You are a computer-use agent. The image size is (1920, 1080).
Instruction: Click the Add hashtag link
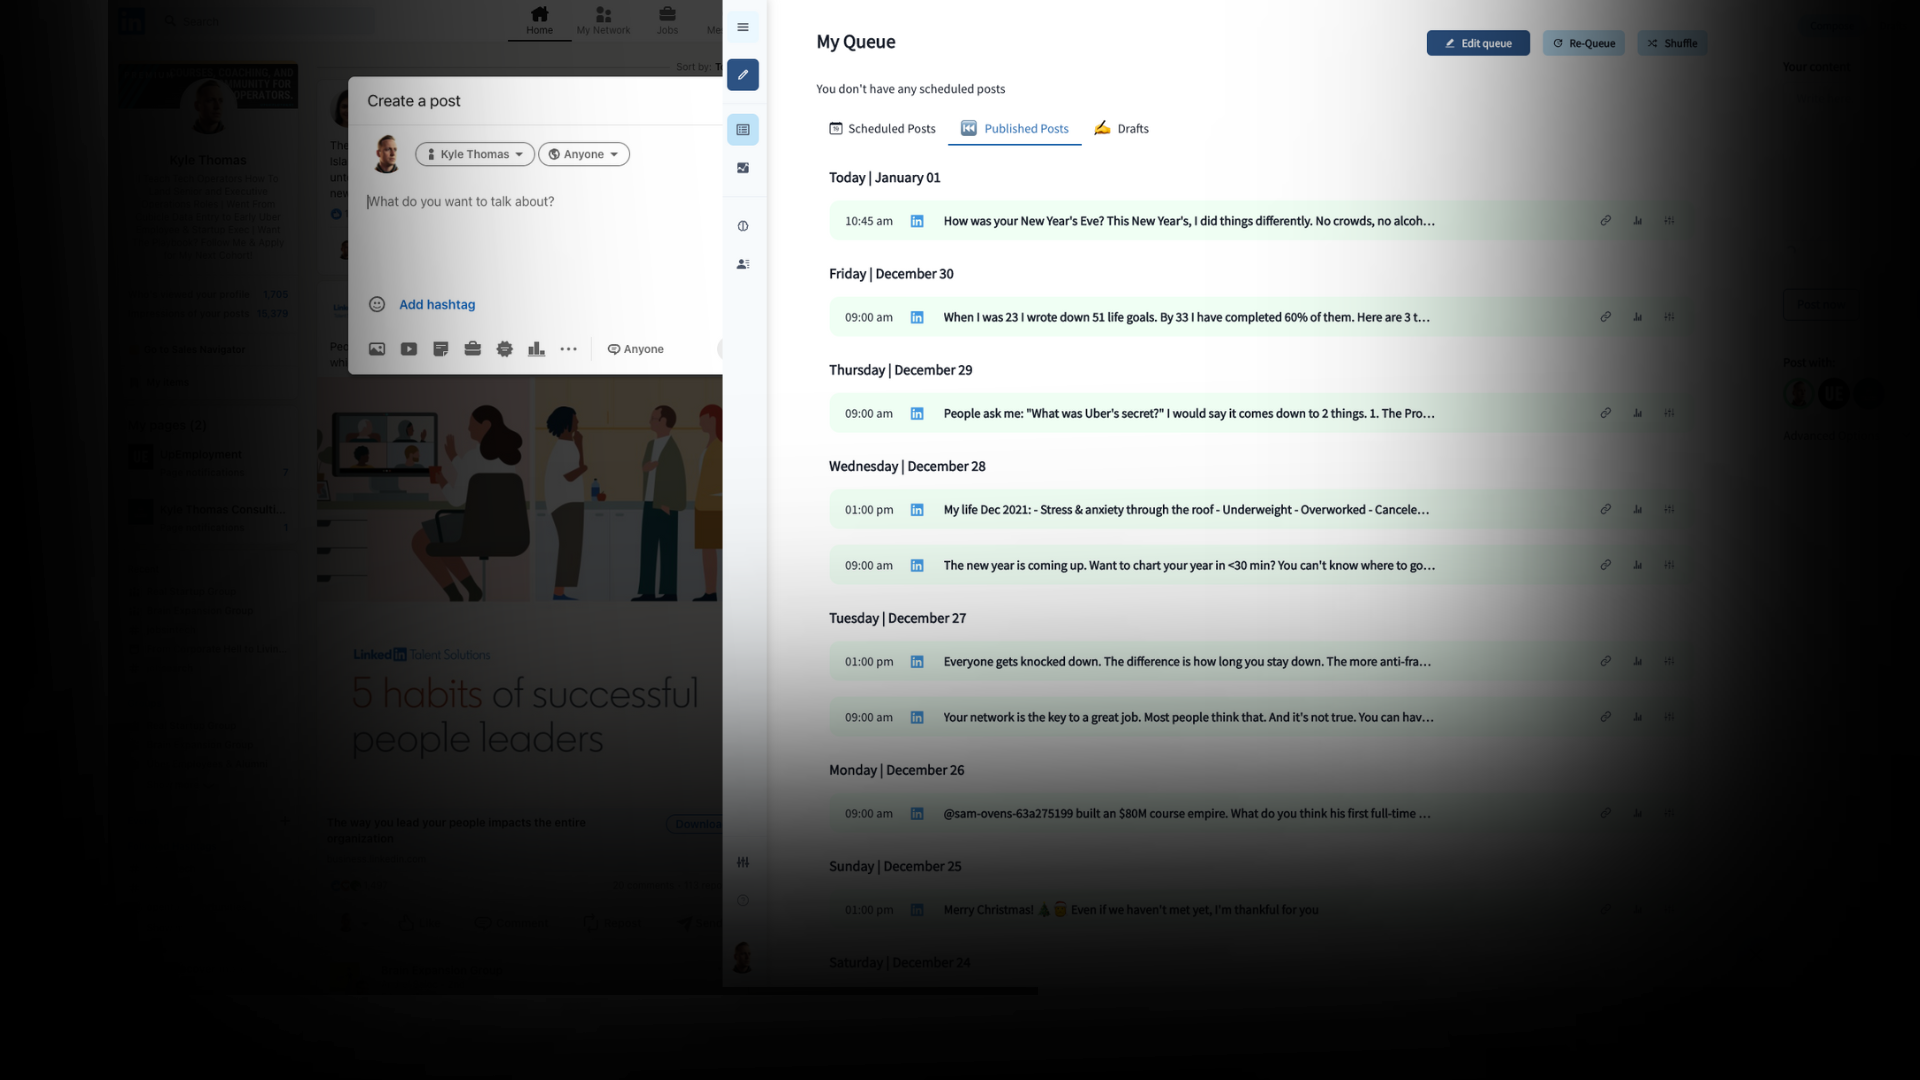click(x=437, y=305)
